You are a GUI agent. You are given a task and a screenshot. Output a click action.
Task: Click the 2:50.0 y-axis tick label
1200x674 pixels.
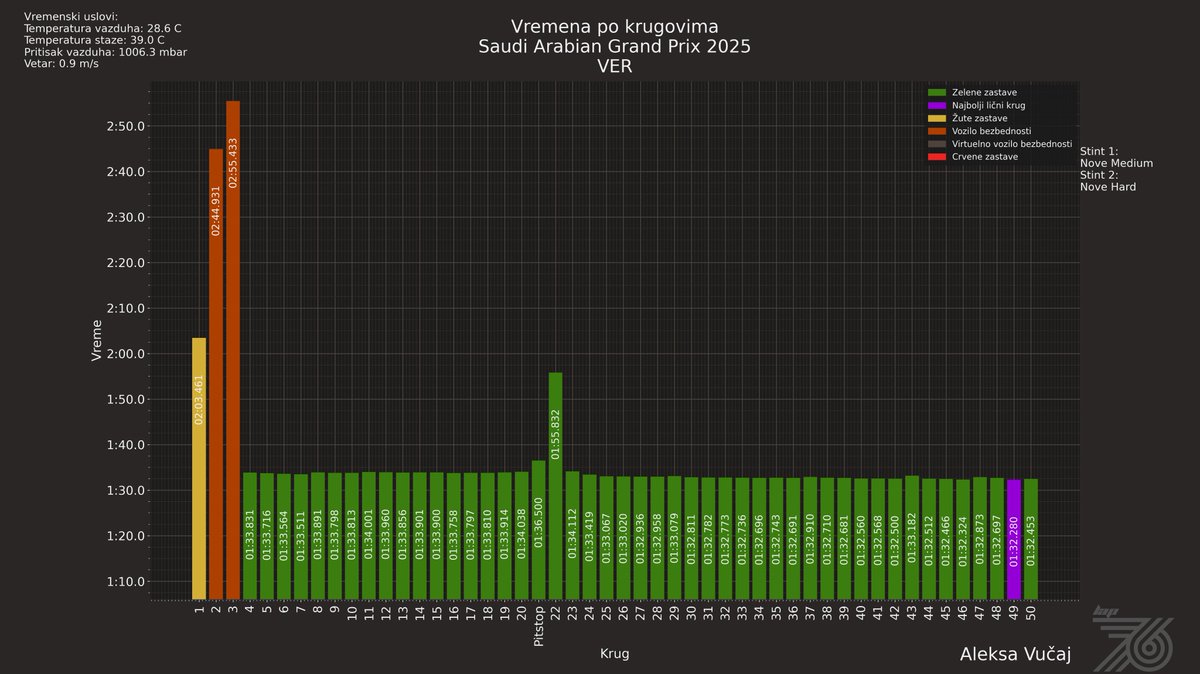125,126
